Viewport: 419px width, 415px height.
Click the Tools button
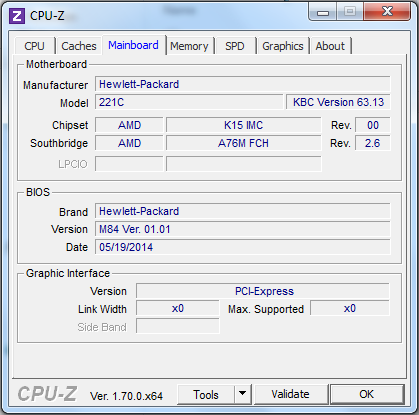point(206,395)
